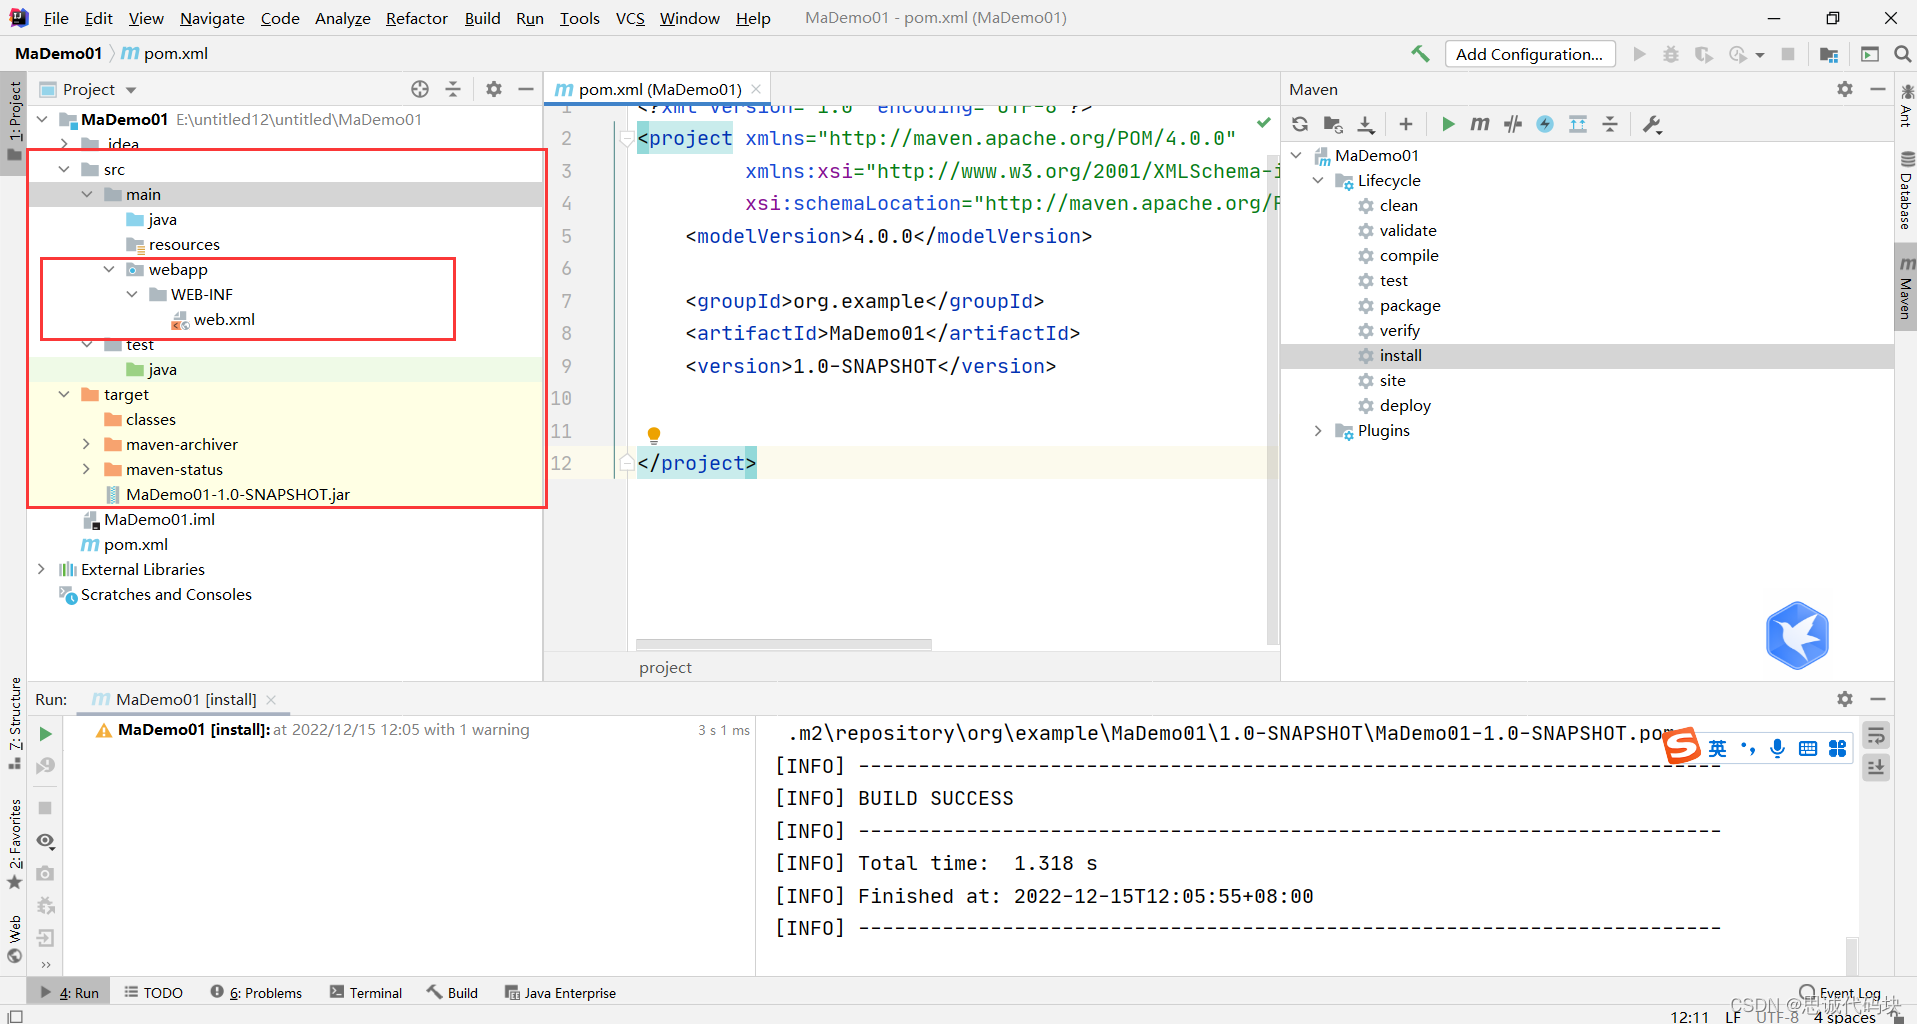This screenshot has width=1917, height=1024.
Task: Switch Sogou input language 英 indicator
Action: coord(1718,748)
